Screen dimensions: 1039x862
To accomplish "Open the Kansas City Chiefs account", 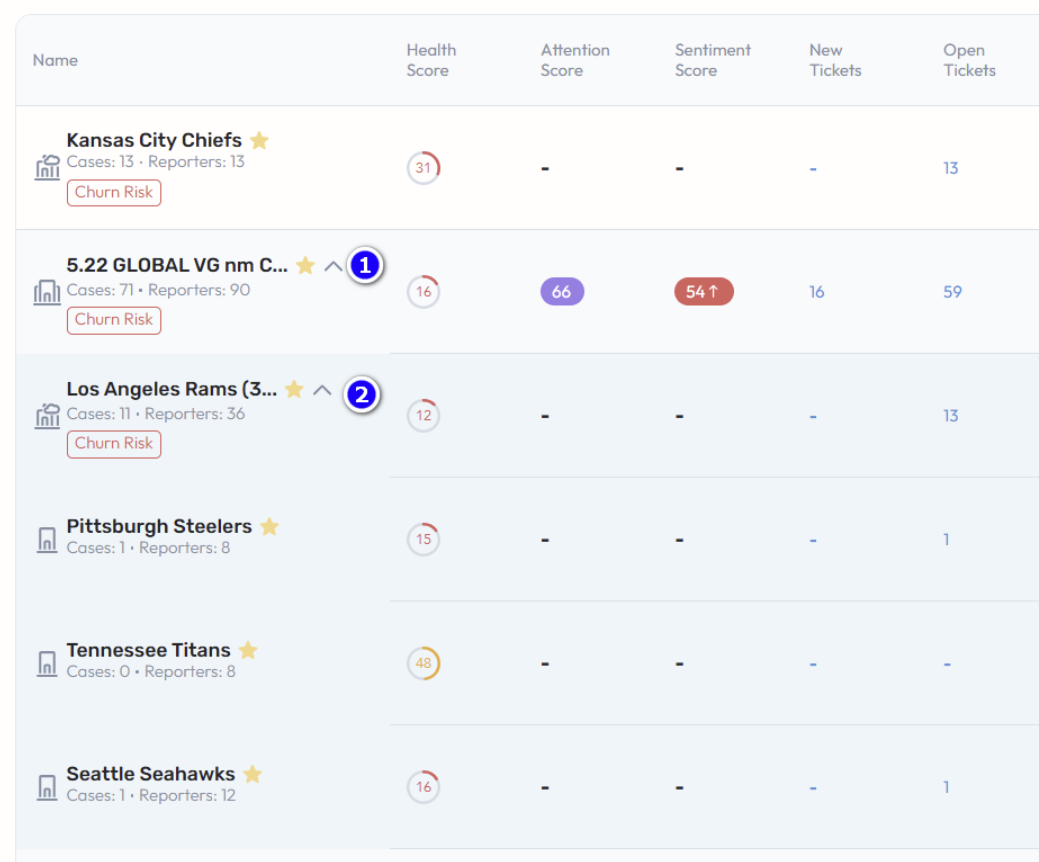I will click(154, 140).
